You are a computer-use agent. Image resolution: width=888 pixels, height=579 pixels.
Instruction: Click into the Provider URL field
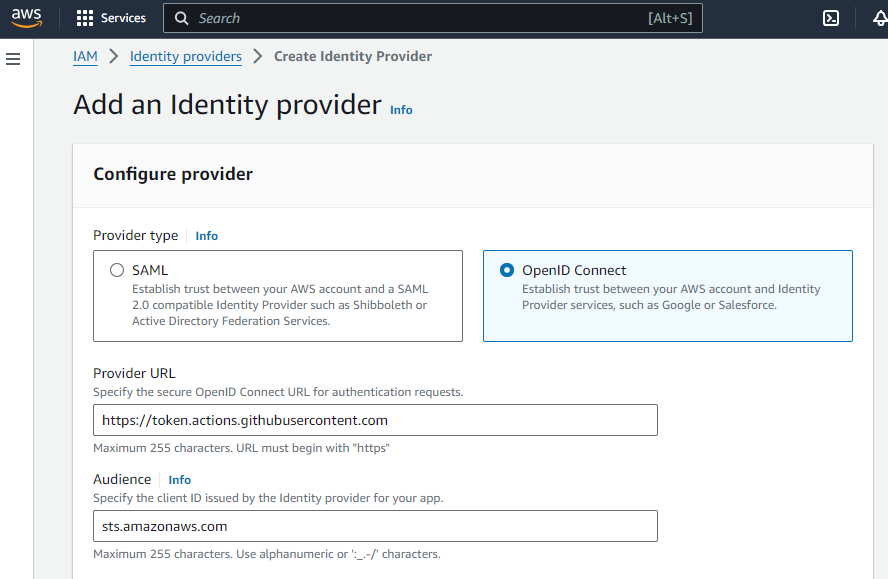tap(375, 420)
